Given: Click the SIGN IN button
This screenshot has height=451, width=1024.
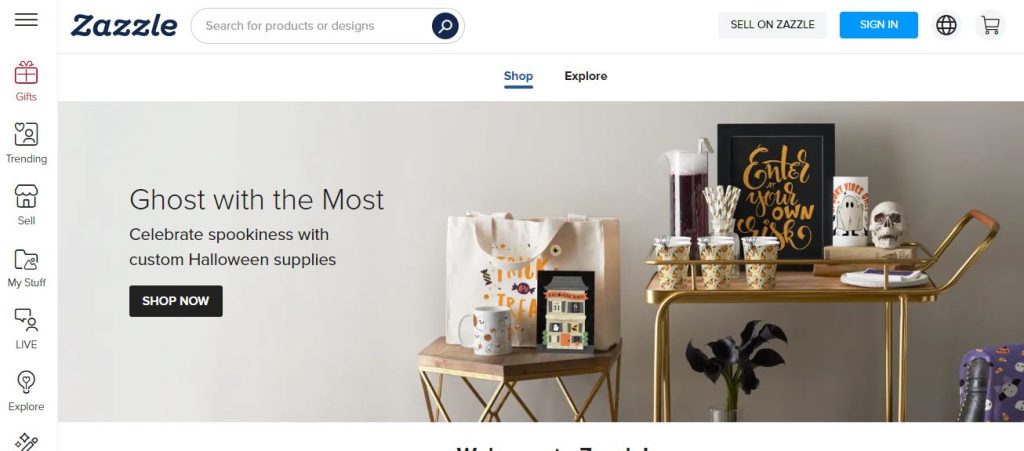Looking at the screenshot, I should [878, 25].
